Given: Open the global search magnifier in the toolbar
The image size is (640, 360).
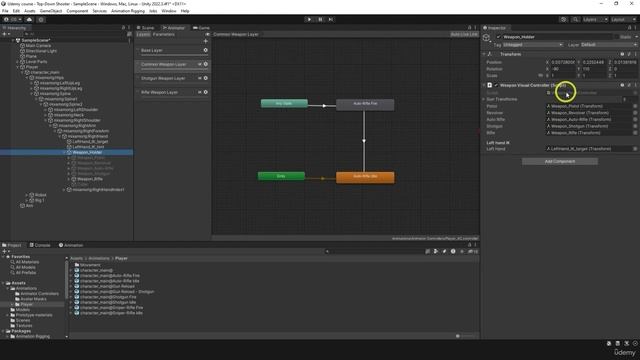Looking at the screenshot, I should coord(575,19).
